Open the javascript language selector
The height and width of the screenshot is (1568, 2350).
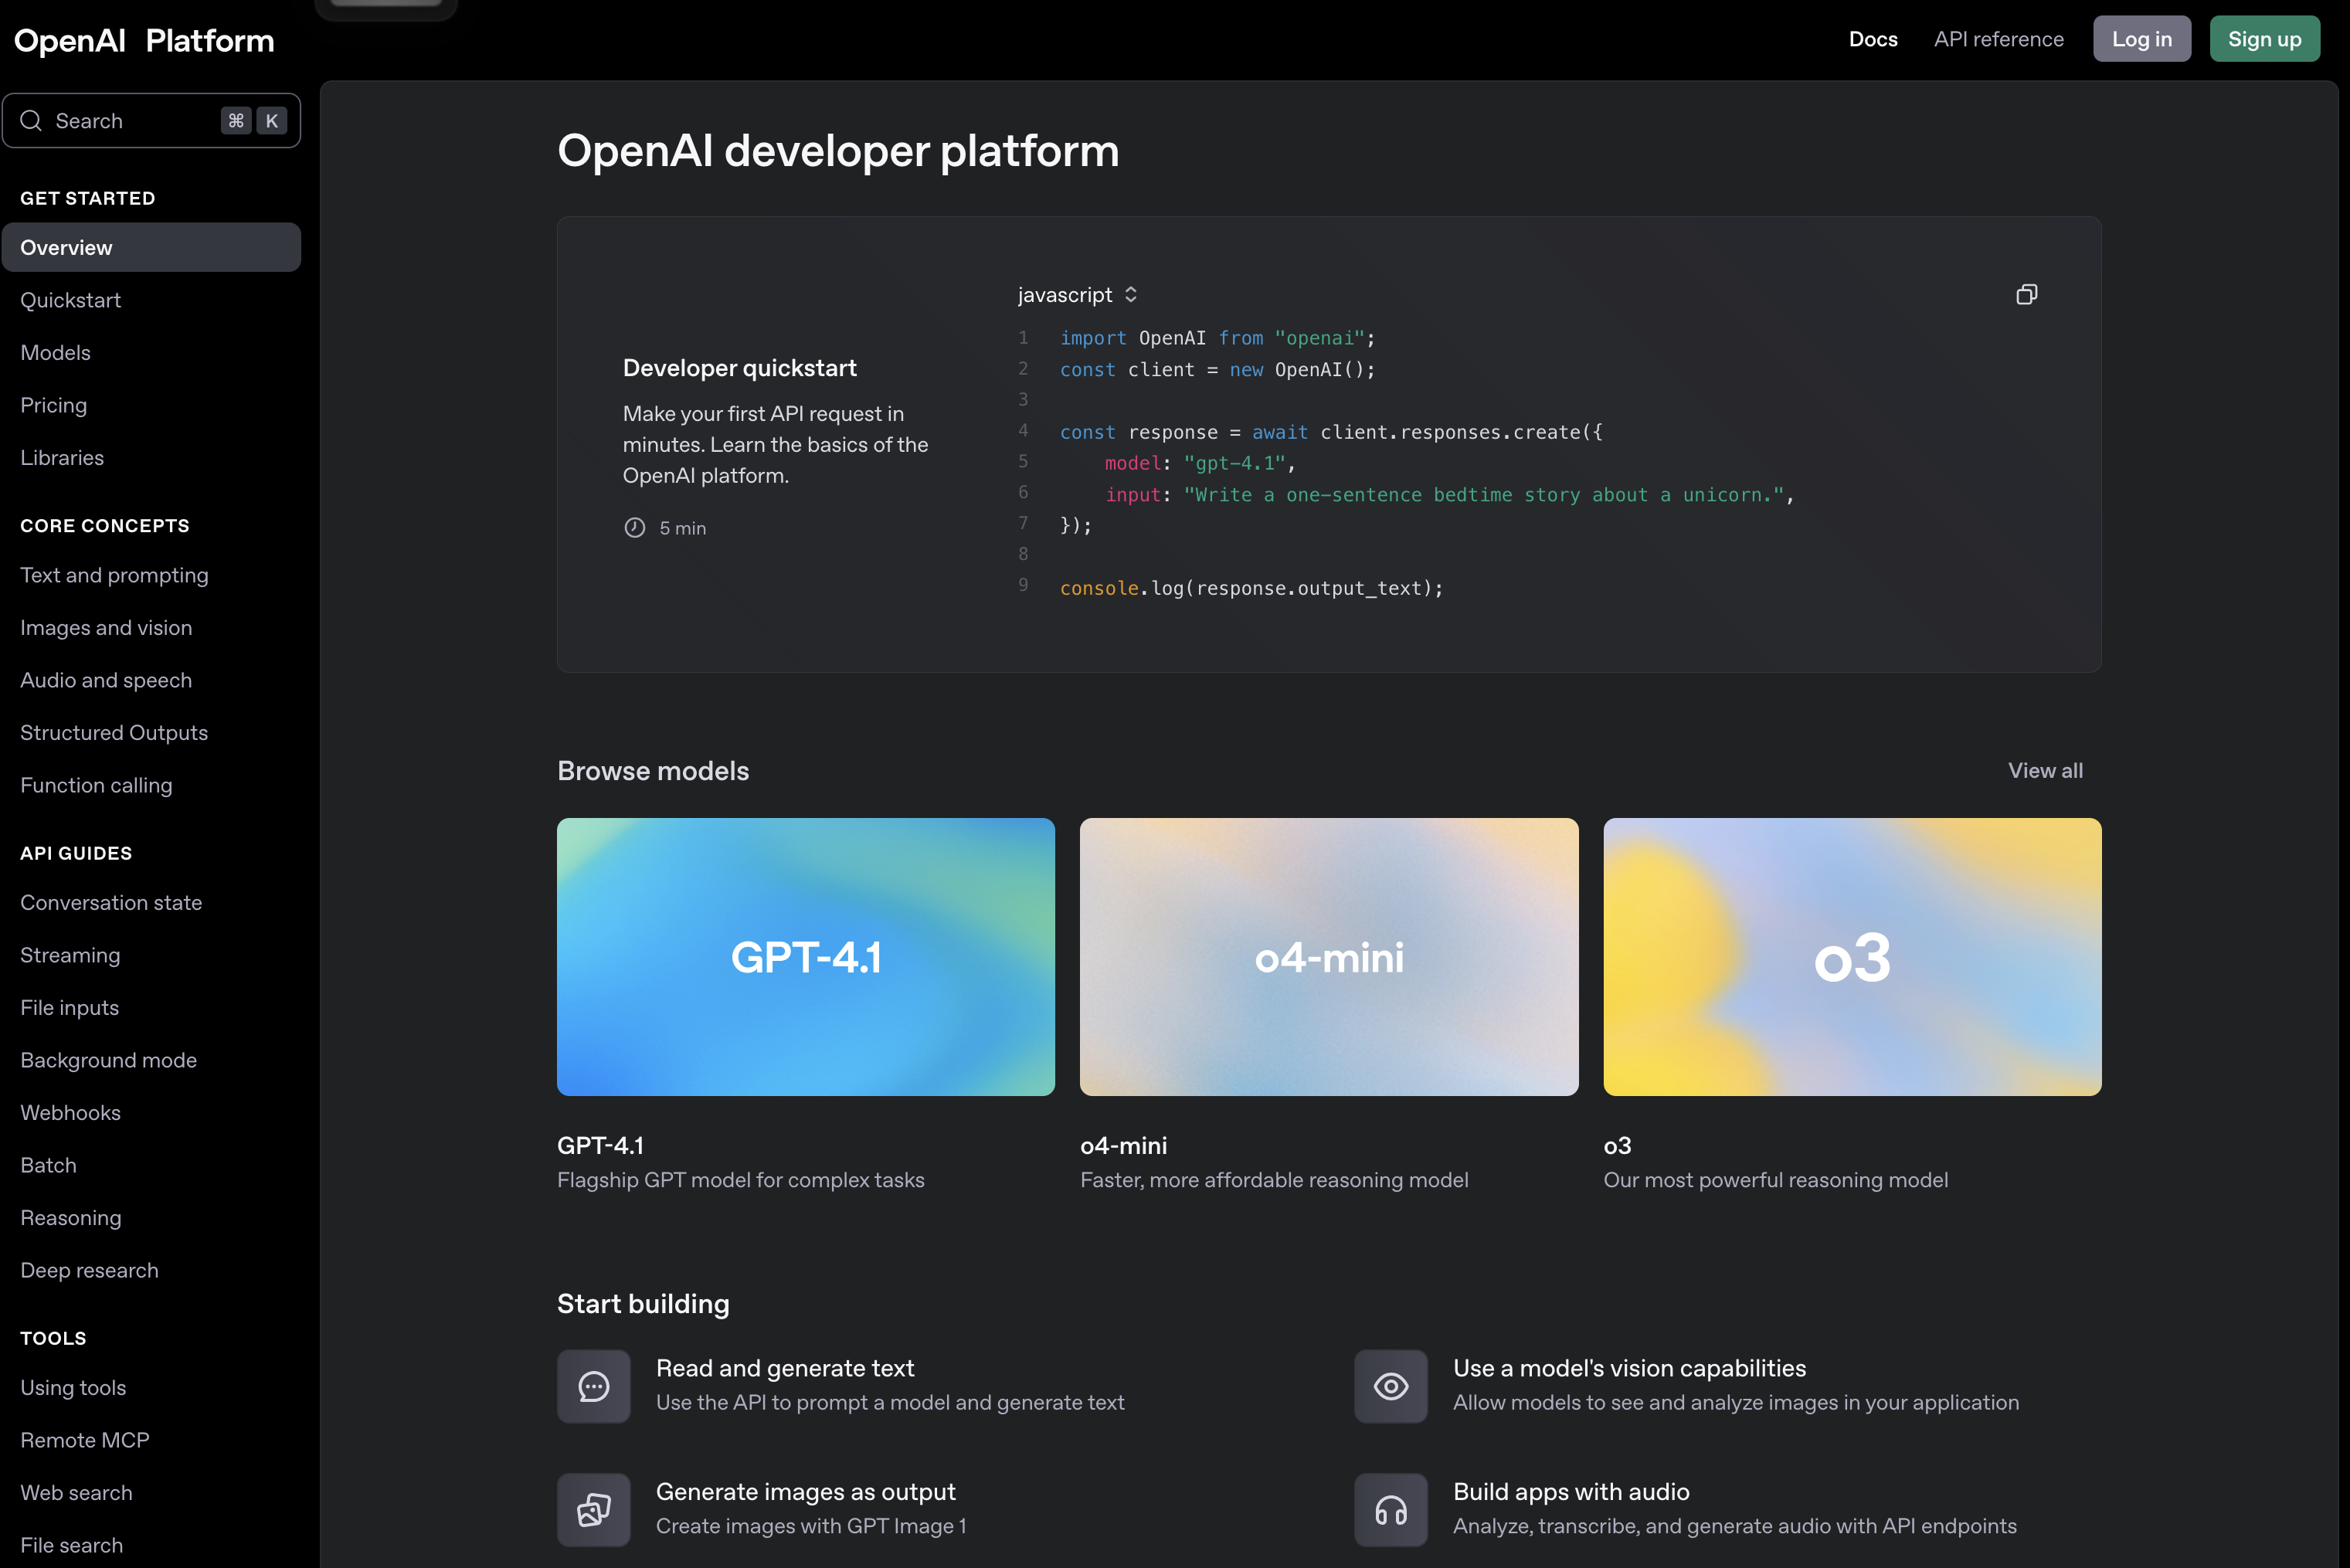coord(1077,294)
